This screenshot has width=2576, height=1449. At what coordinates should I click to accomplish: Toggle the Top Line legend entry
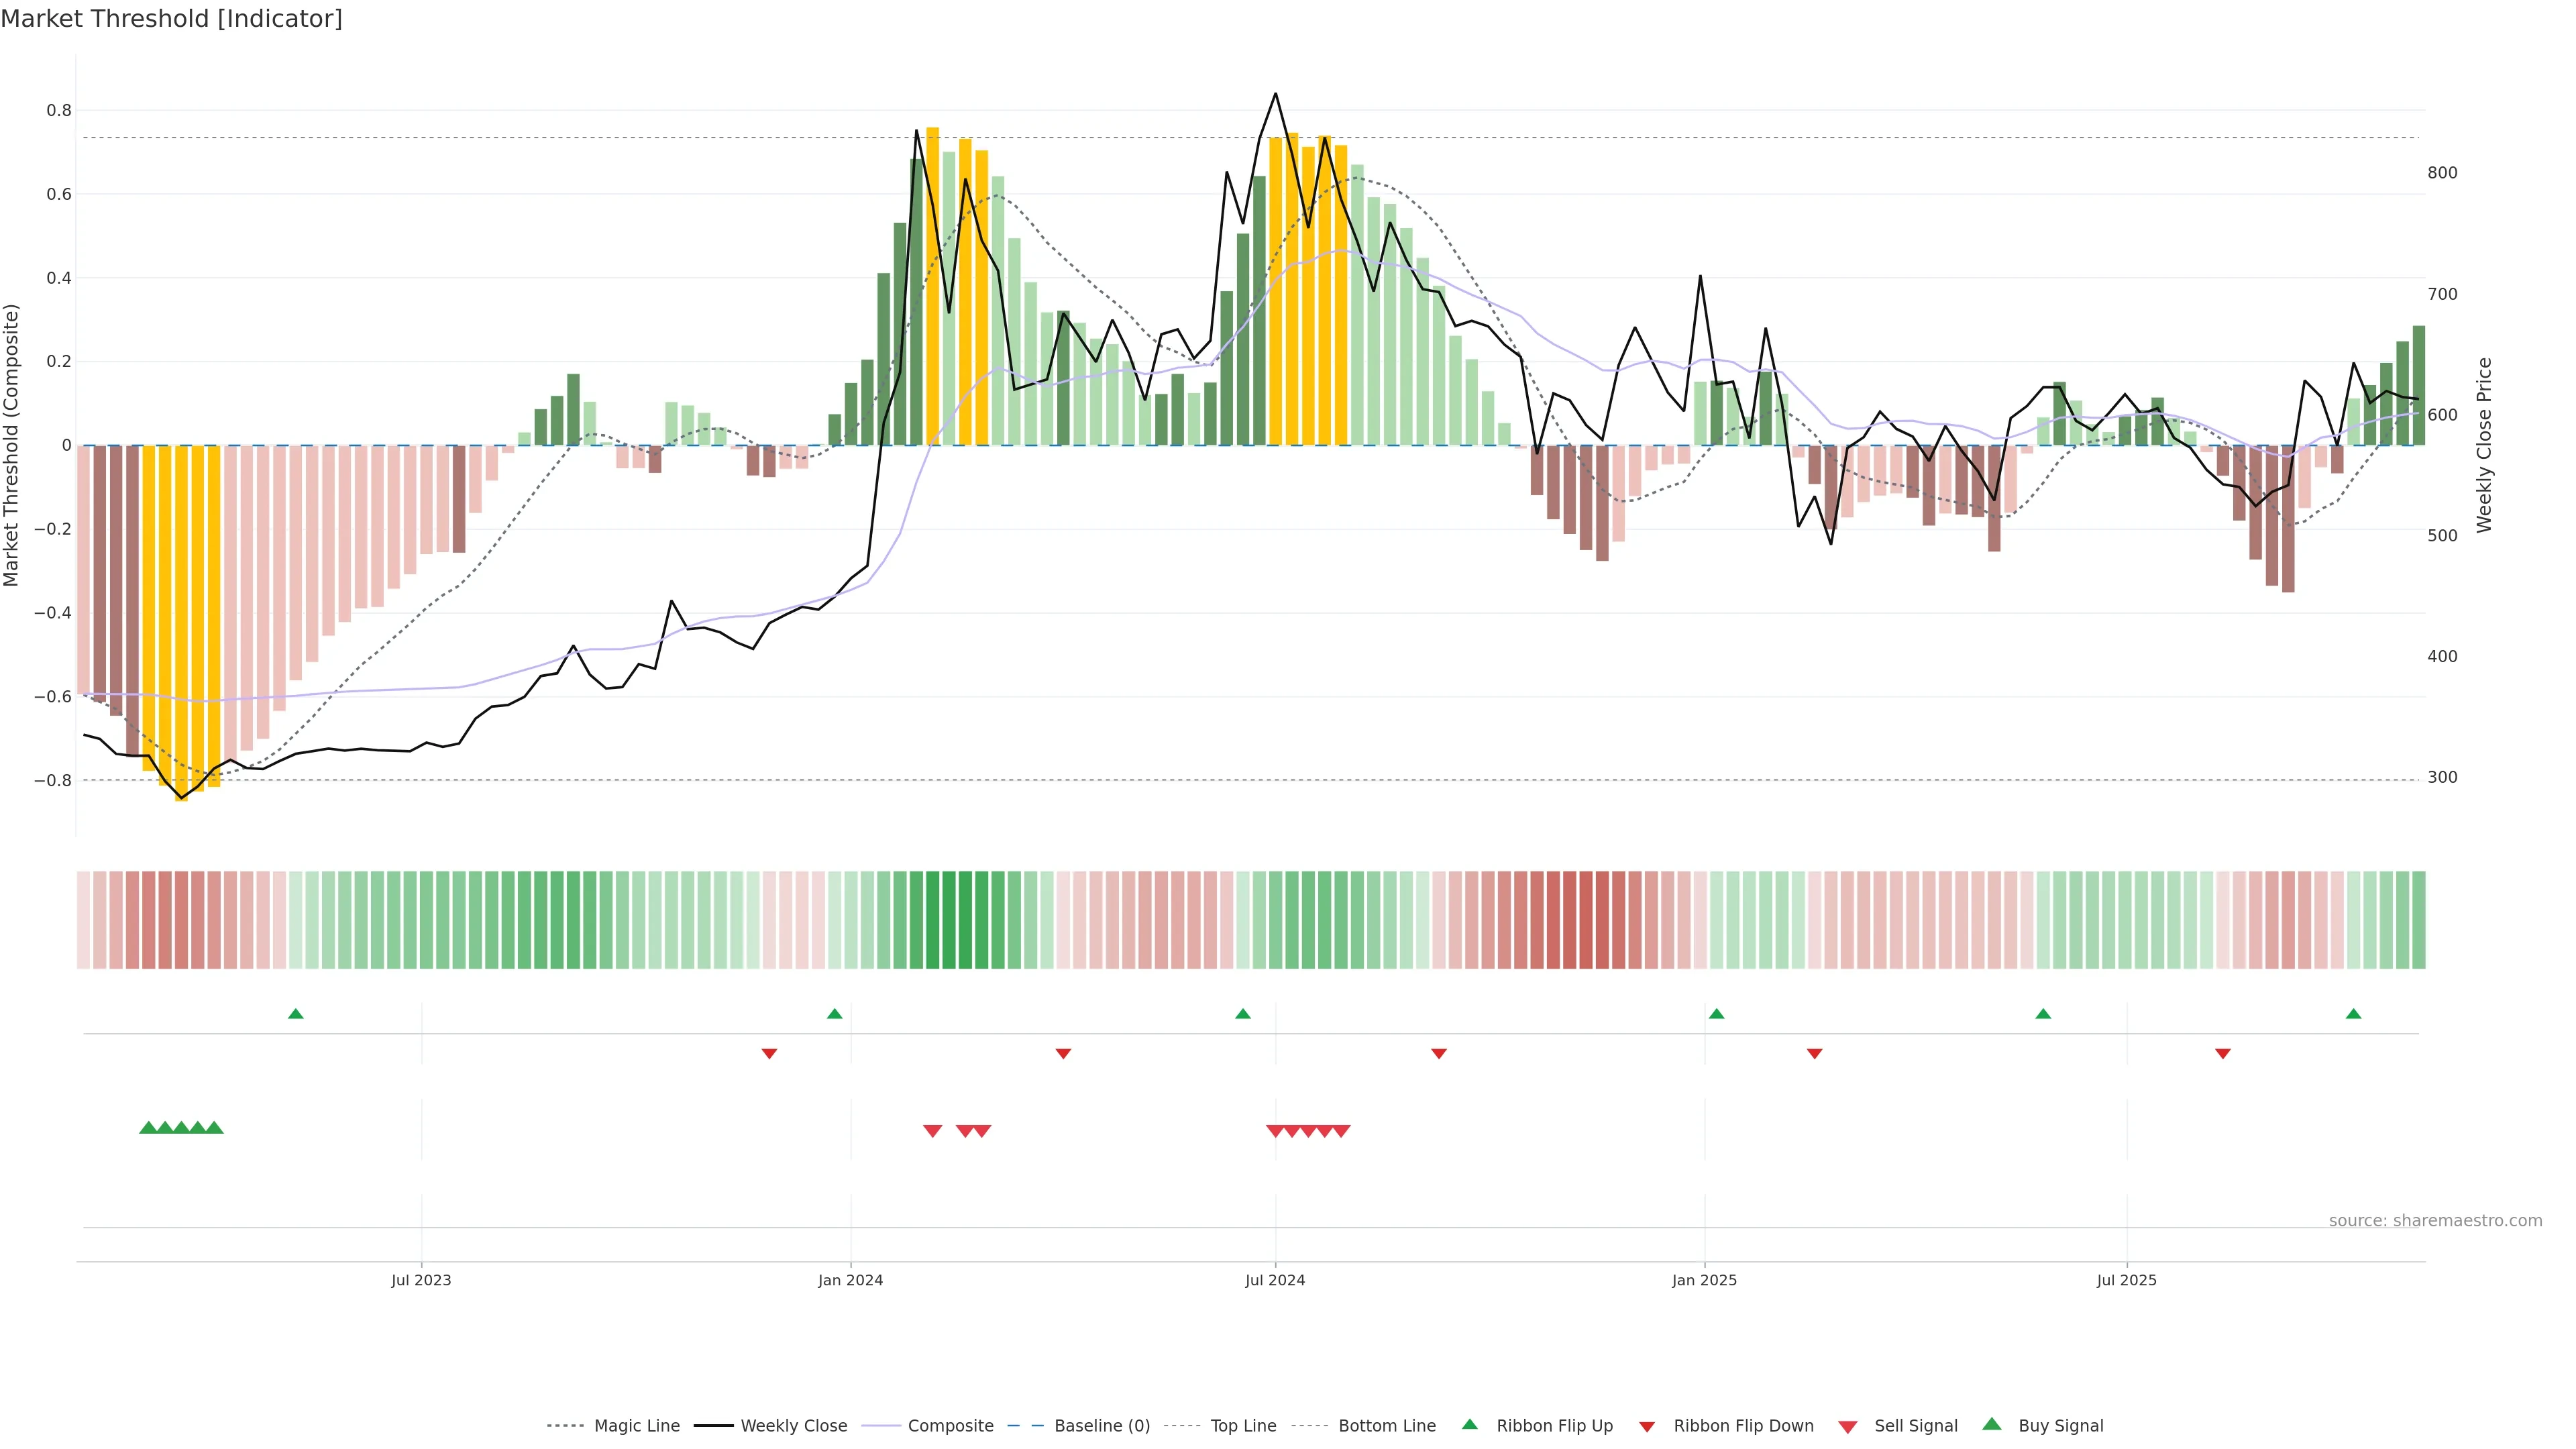(1243, 1426)
